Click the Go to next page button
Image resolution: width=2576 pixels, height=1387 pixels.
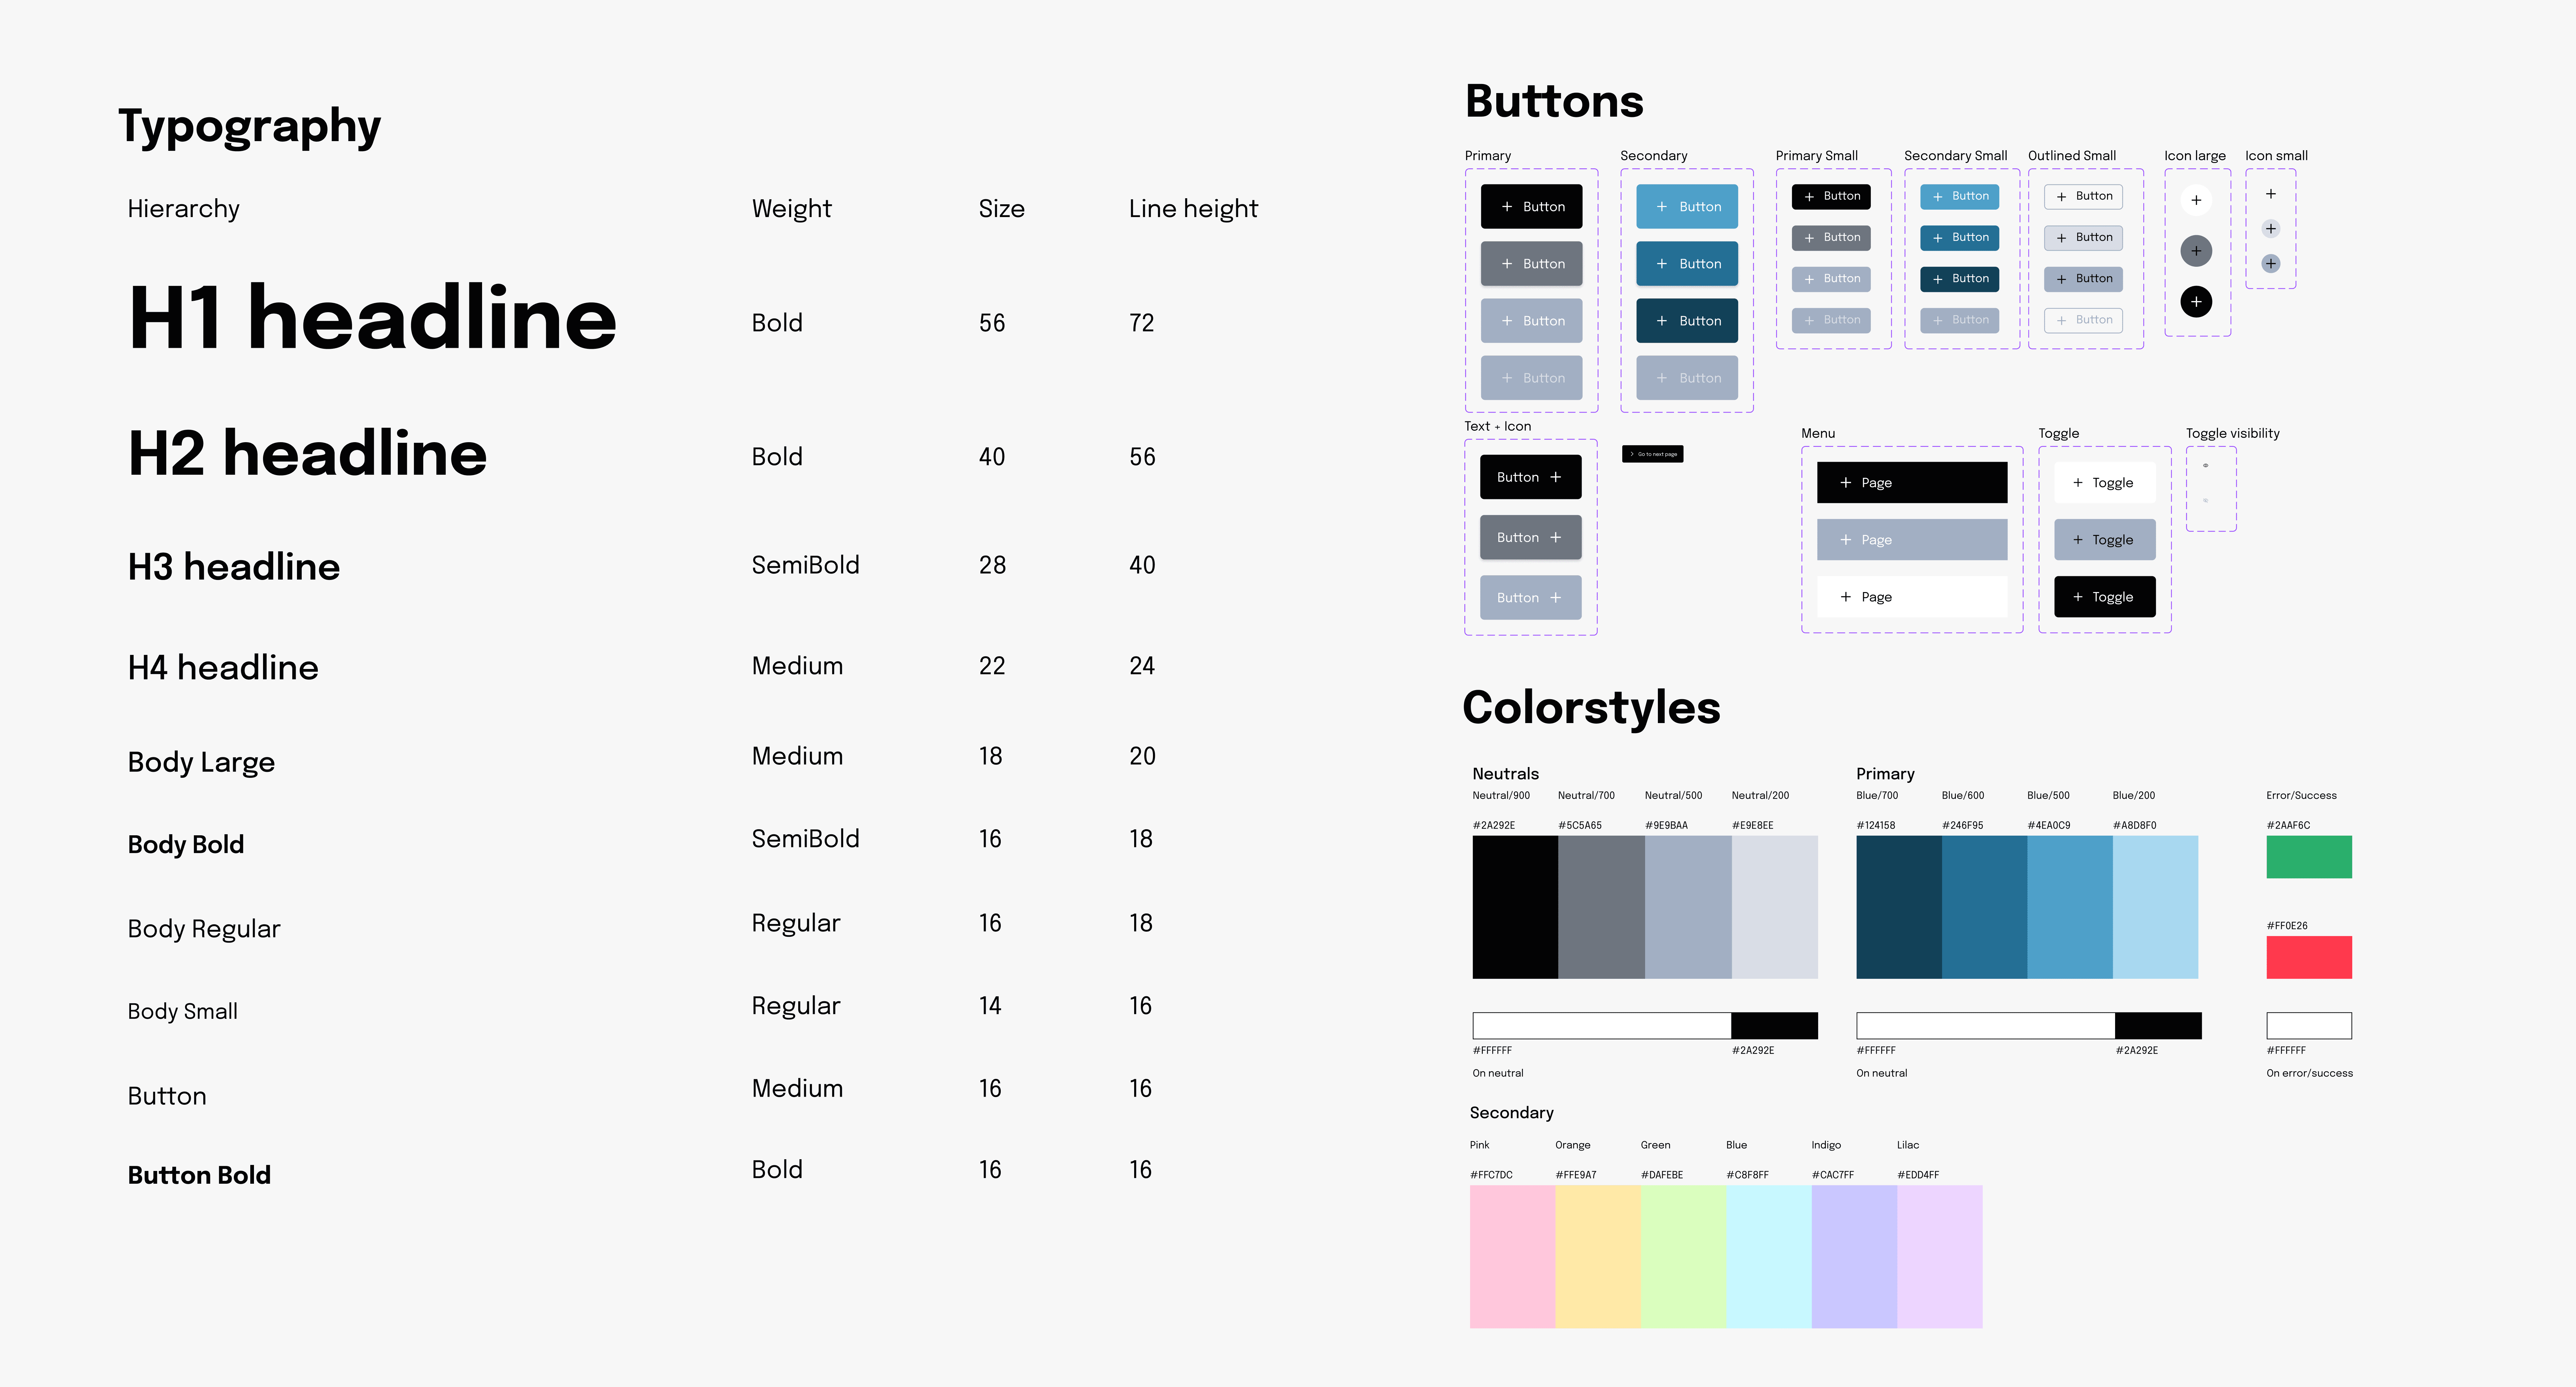pos(1652,454)
